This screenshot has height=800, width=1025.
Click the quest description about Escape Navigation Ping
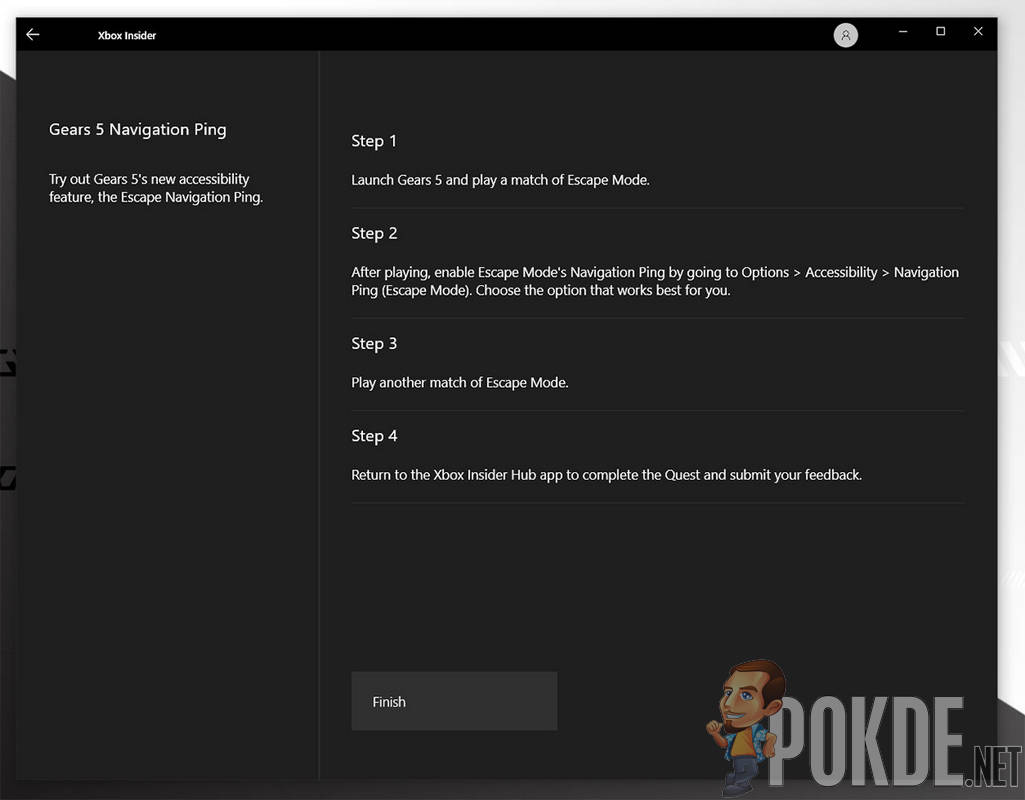(x=156, y=188)
